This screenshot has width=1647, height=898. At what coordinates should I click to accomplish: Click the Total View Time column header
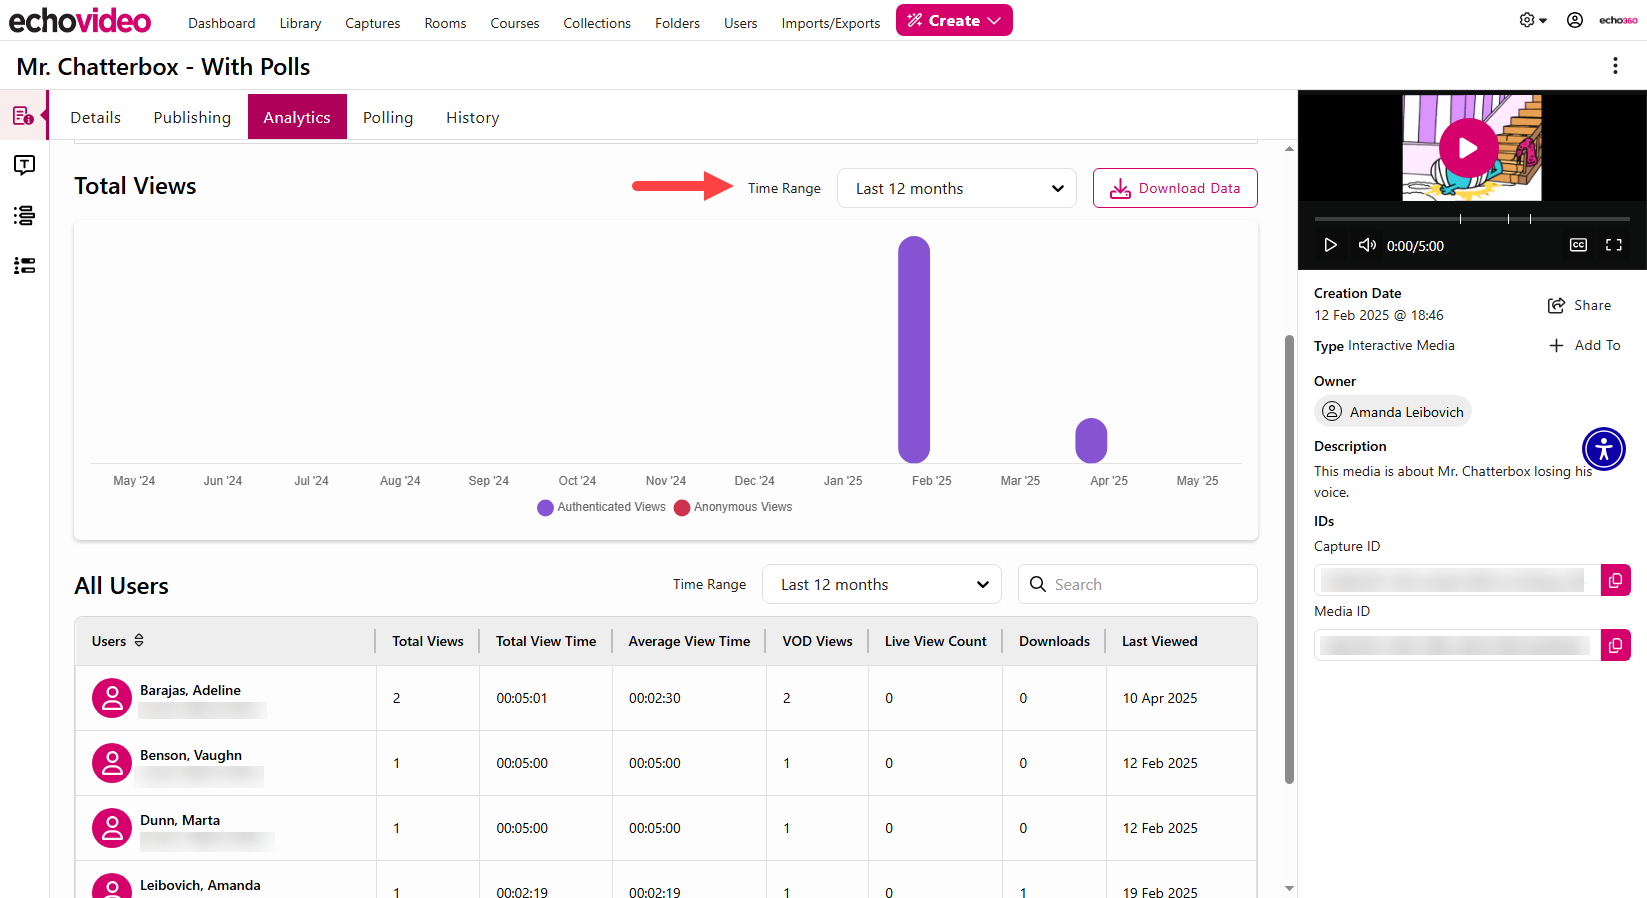tap(546, 641)
